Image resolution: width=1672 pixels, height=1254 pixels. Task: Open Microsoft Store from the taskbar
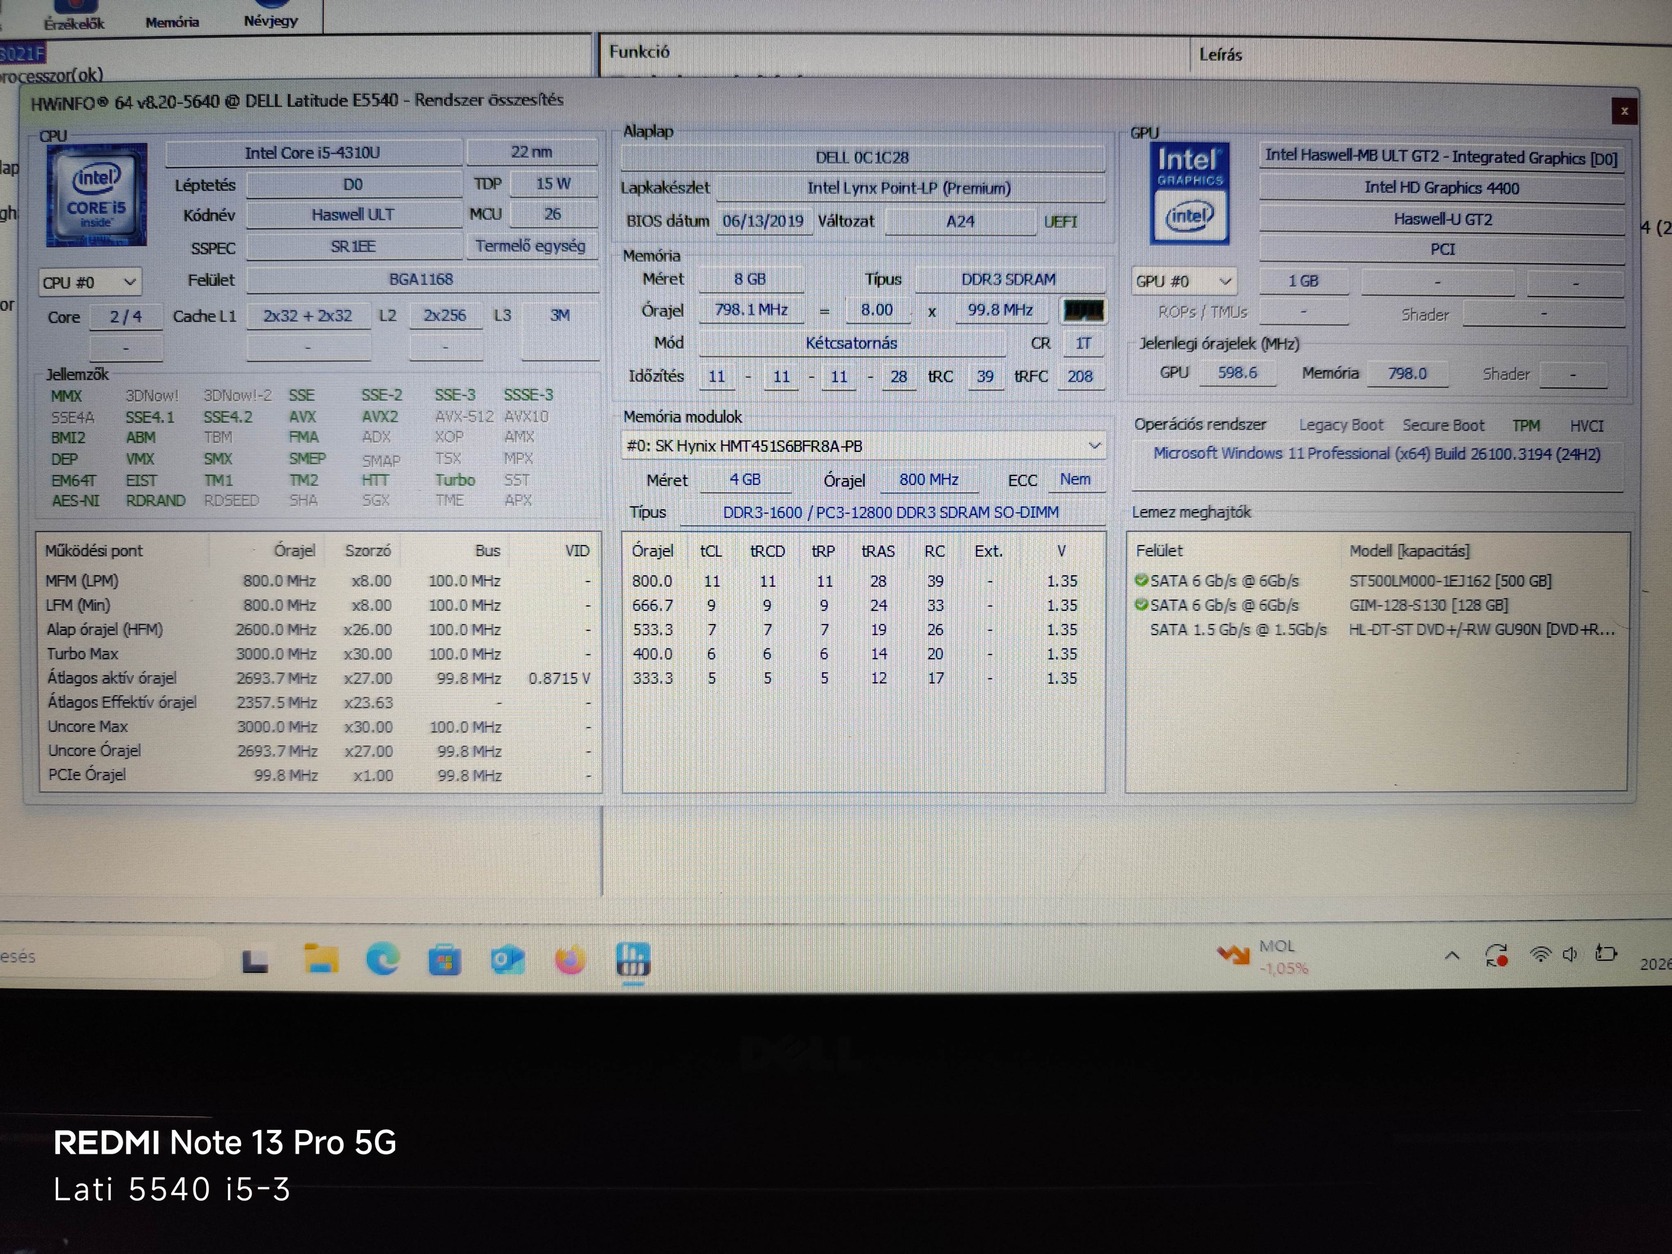(x=445, y=961)
